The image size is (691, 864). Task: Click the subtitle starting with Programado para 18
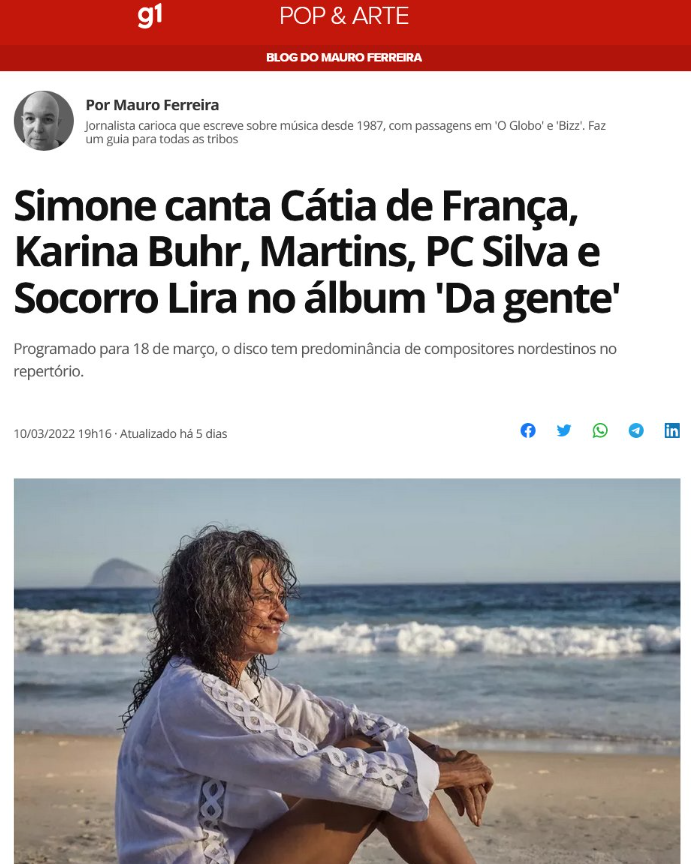click(315, 360)
